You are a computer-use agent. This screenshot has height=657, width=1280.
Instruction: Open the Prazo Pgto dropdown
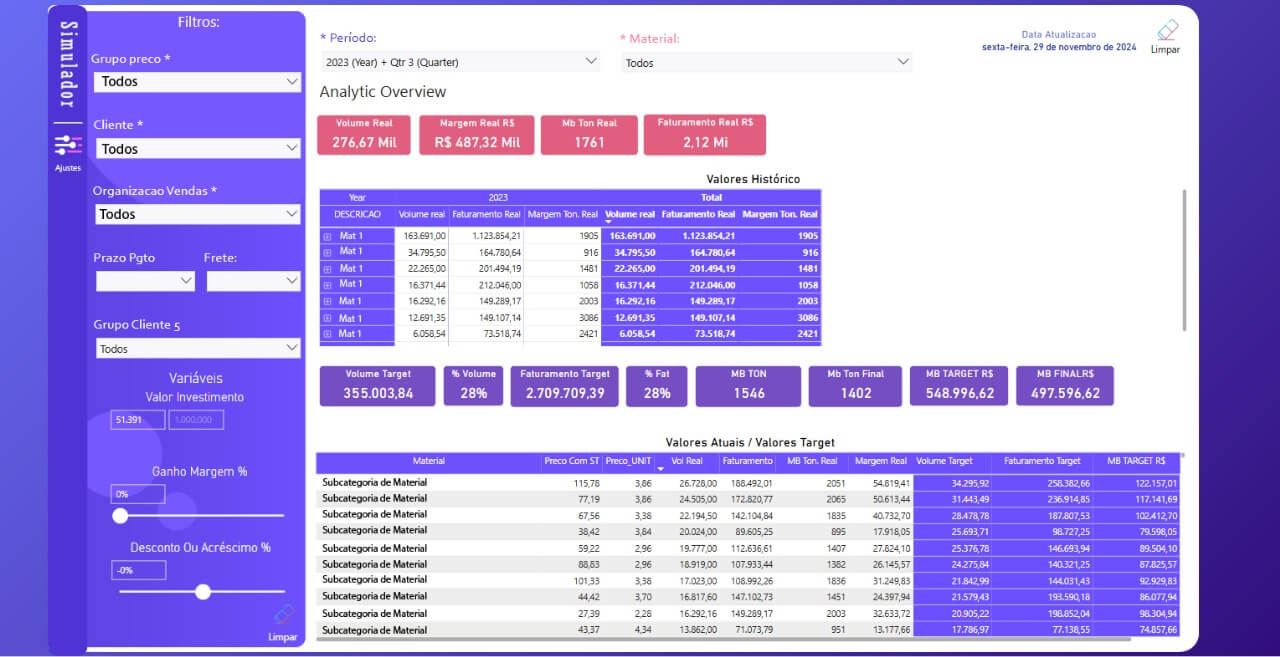click(x=145, y=282)
